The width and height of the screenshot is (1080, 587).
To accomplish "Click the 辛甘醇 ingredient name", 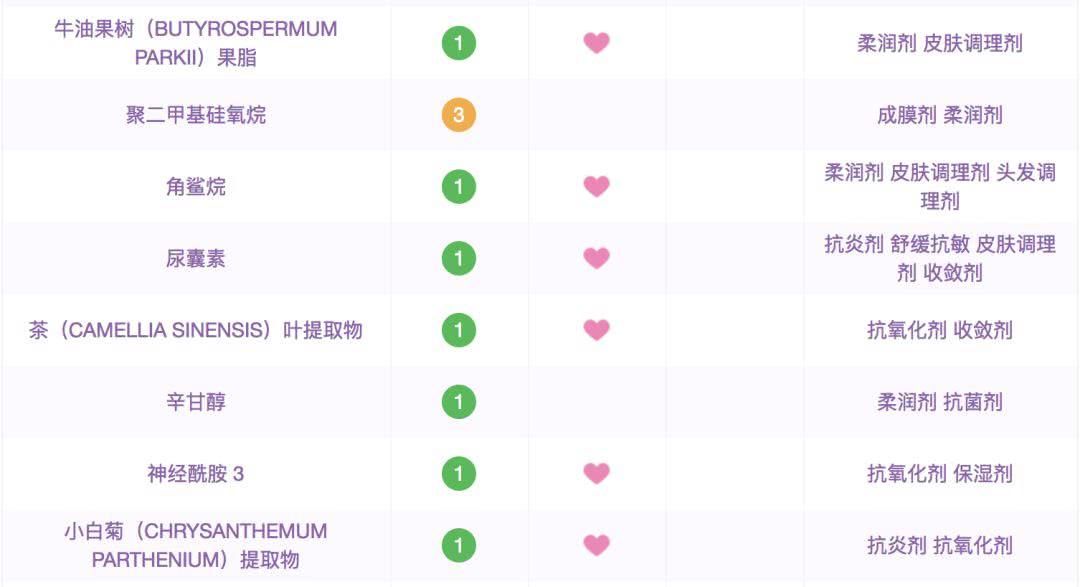I will pyautogui.click(x=196, y=402).
